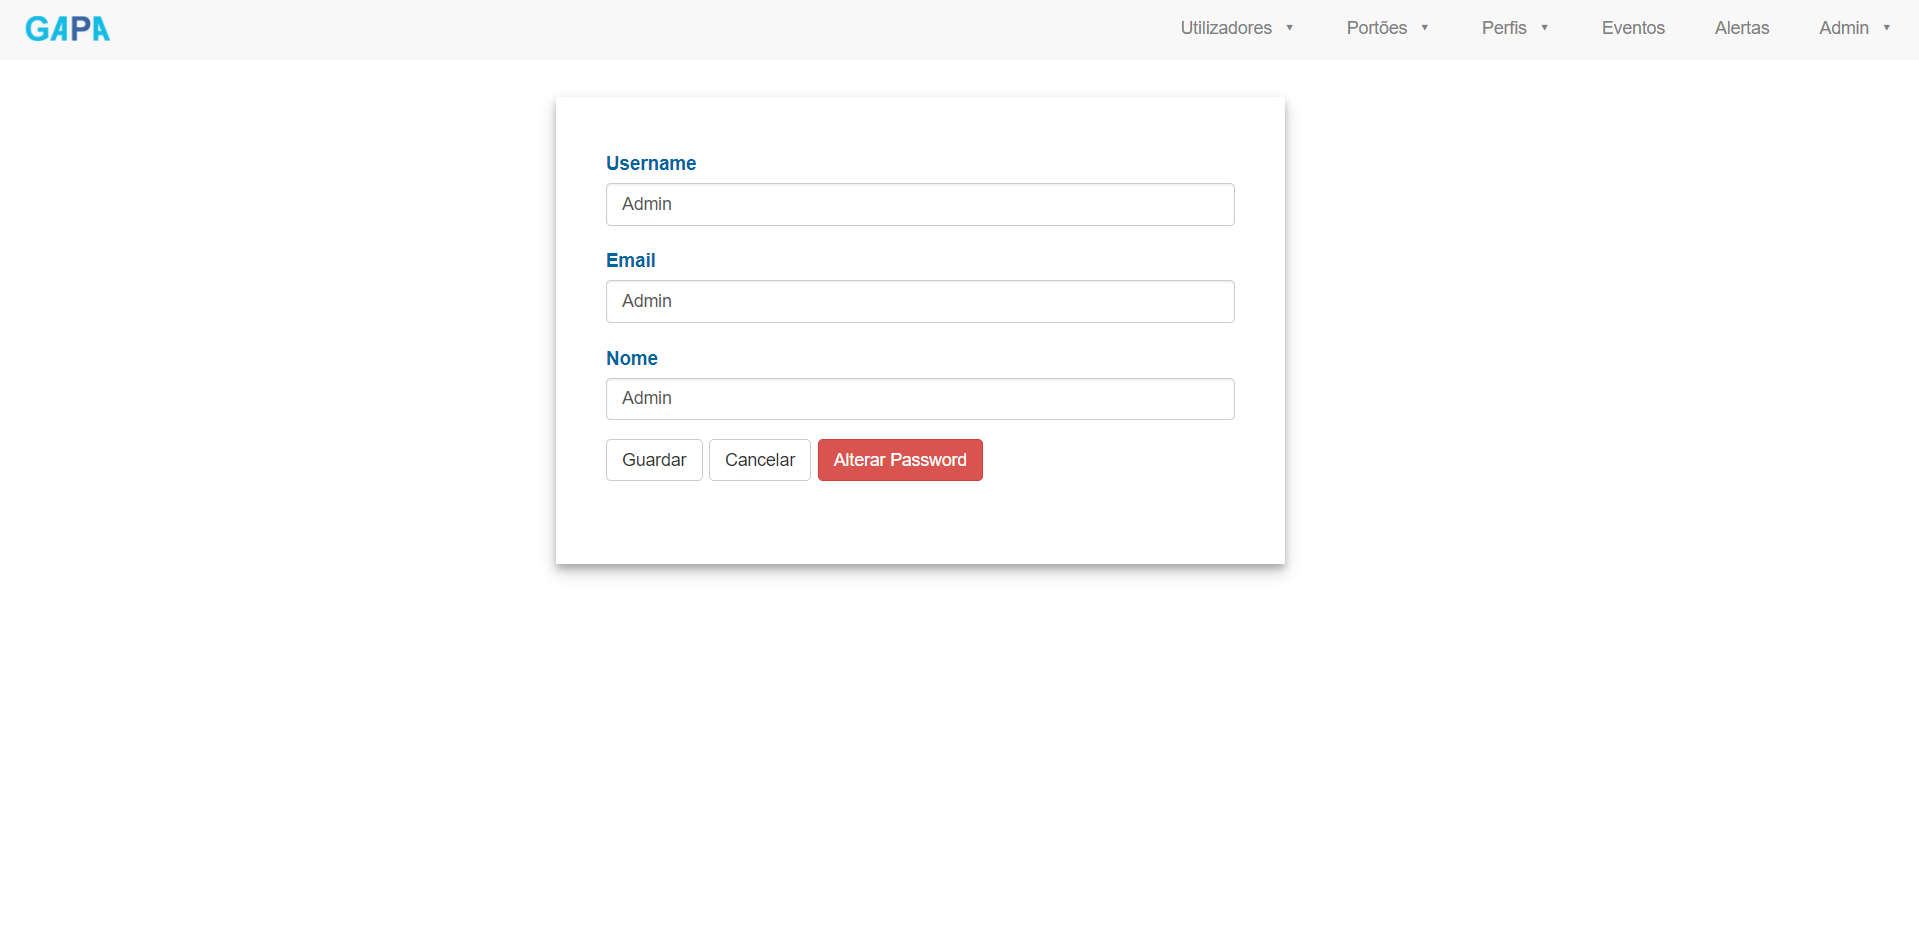Click the Cancelar button
This screenshot has height=943, width=1919.
(x=760, y=460)
